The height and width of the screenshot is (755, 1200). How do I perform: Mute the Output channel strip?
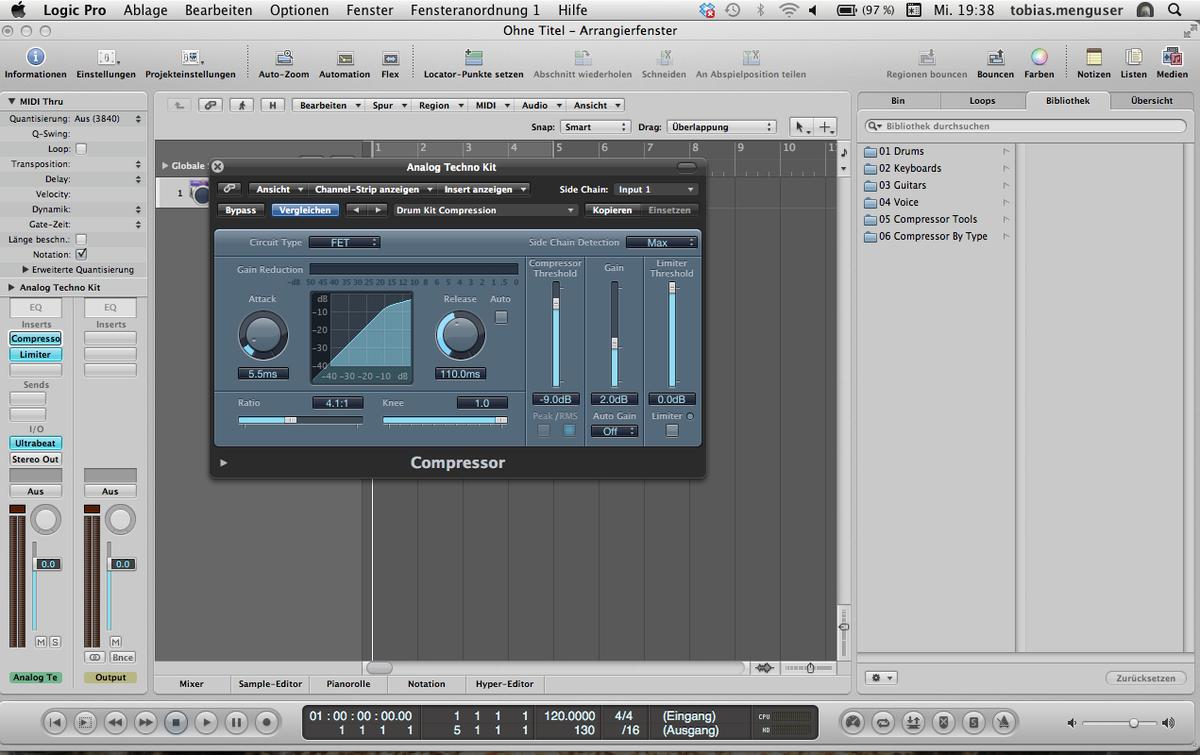tap(116, 641)
